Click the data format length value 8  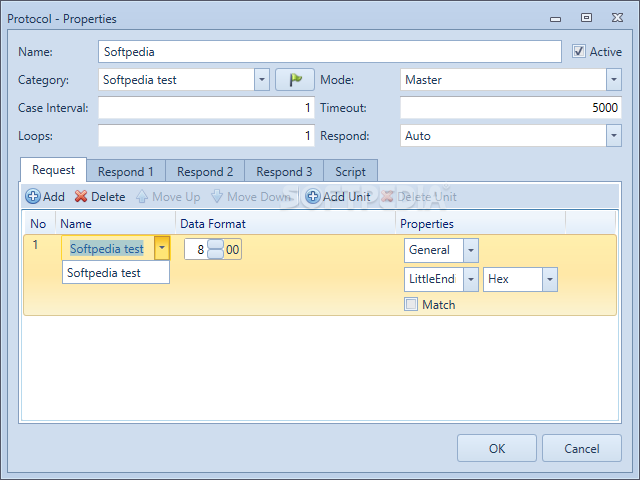pyautogui.click(x=197, y=249)
